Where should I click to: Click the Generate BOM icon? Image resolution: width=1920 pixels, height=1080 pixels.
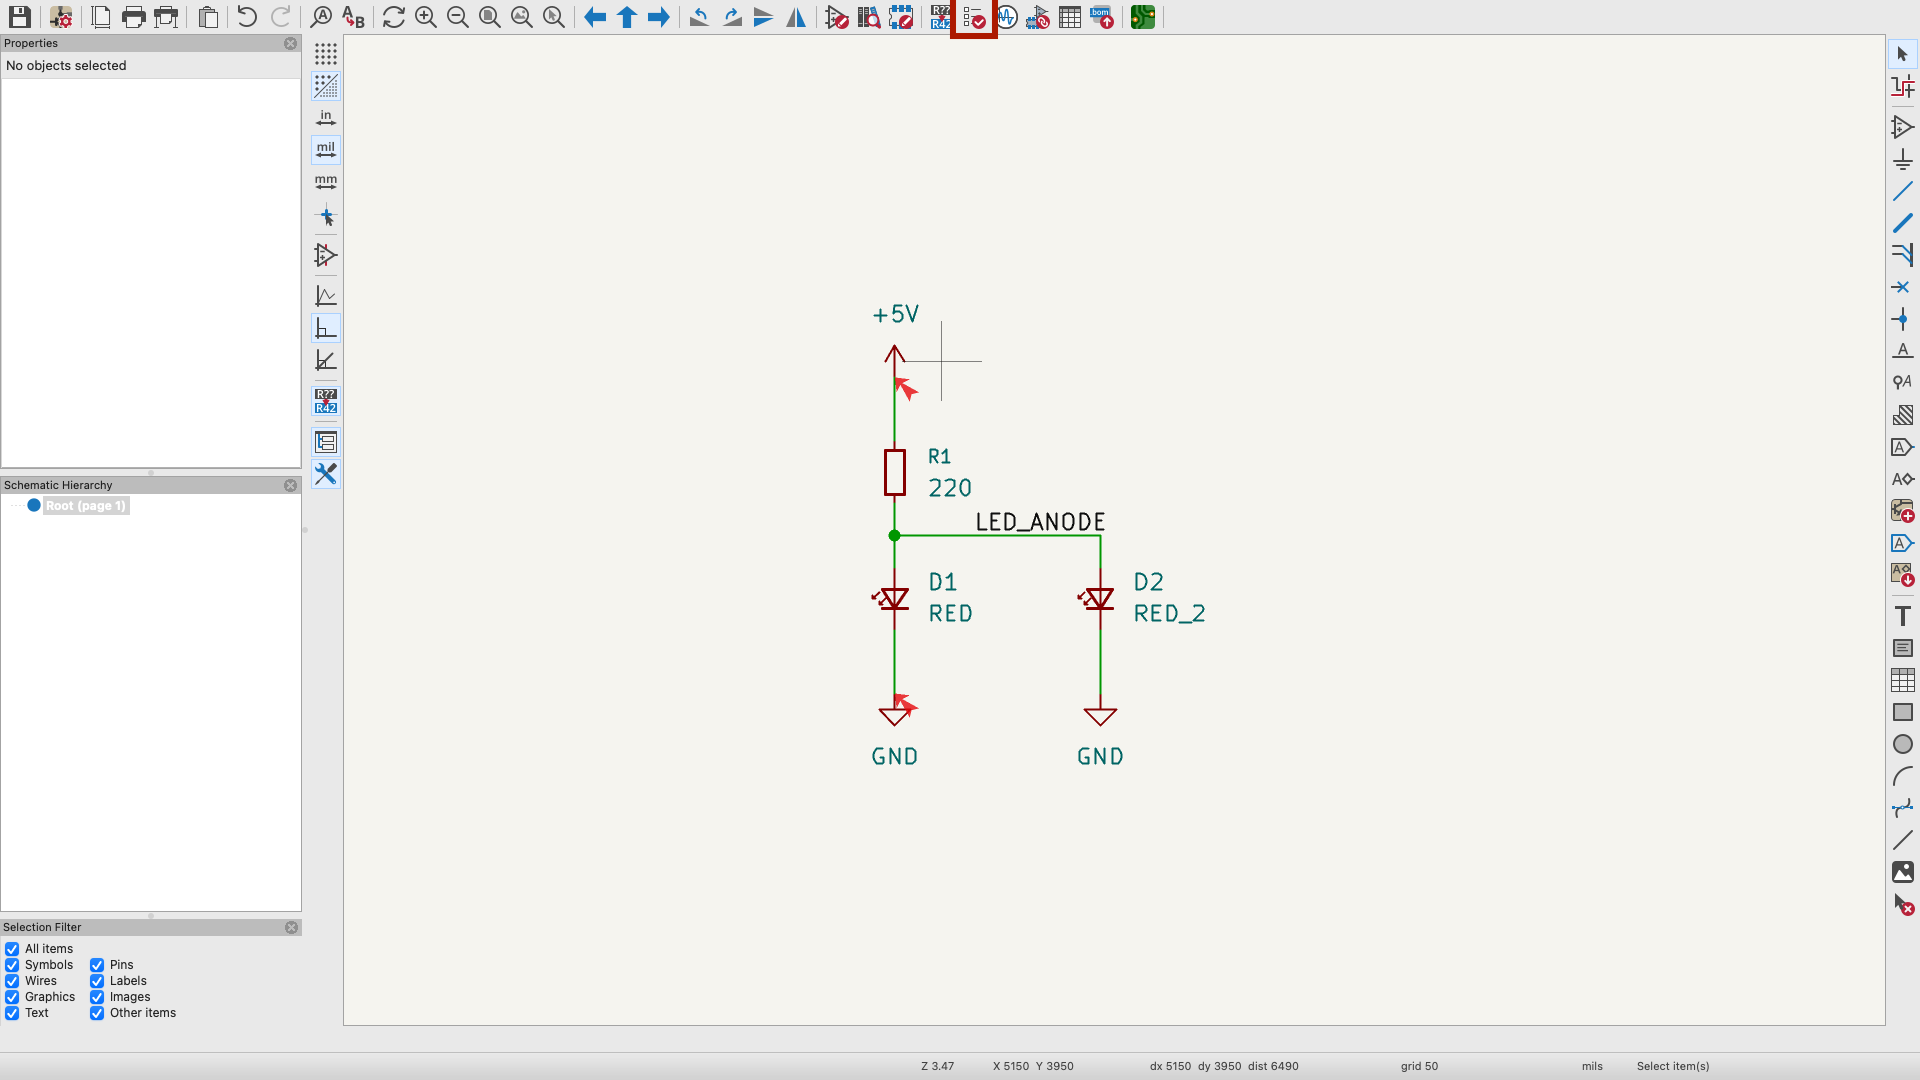click(x=1102, y=17)
